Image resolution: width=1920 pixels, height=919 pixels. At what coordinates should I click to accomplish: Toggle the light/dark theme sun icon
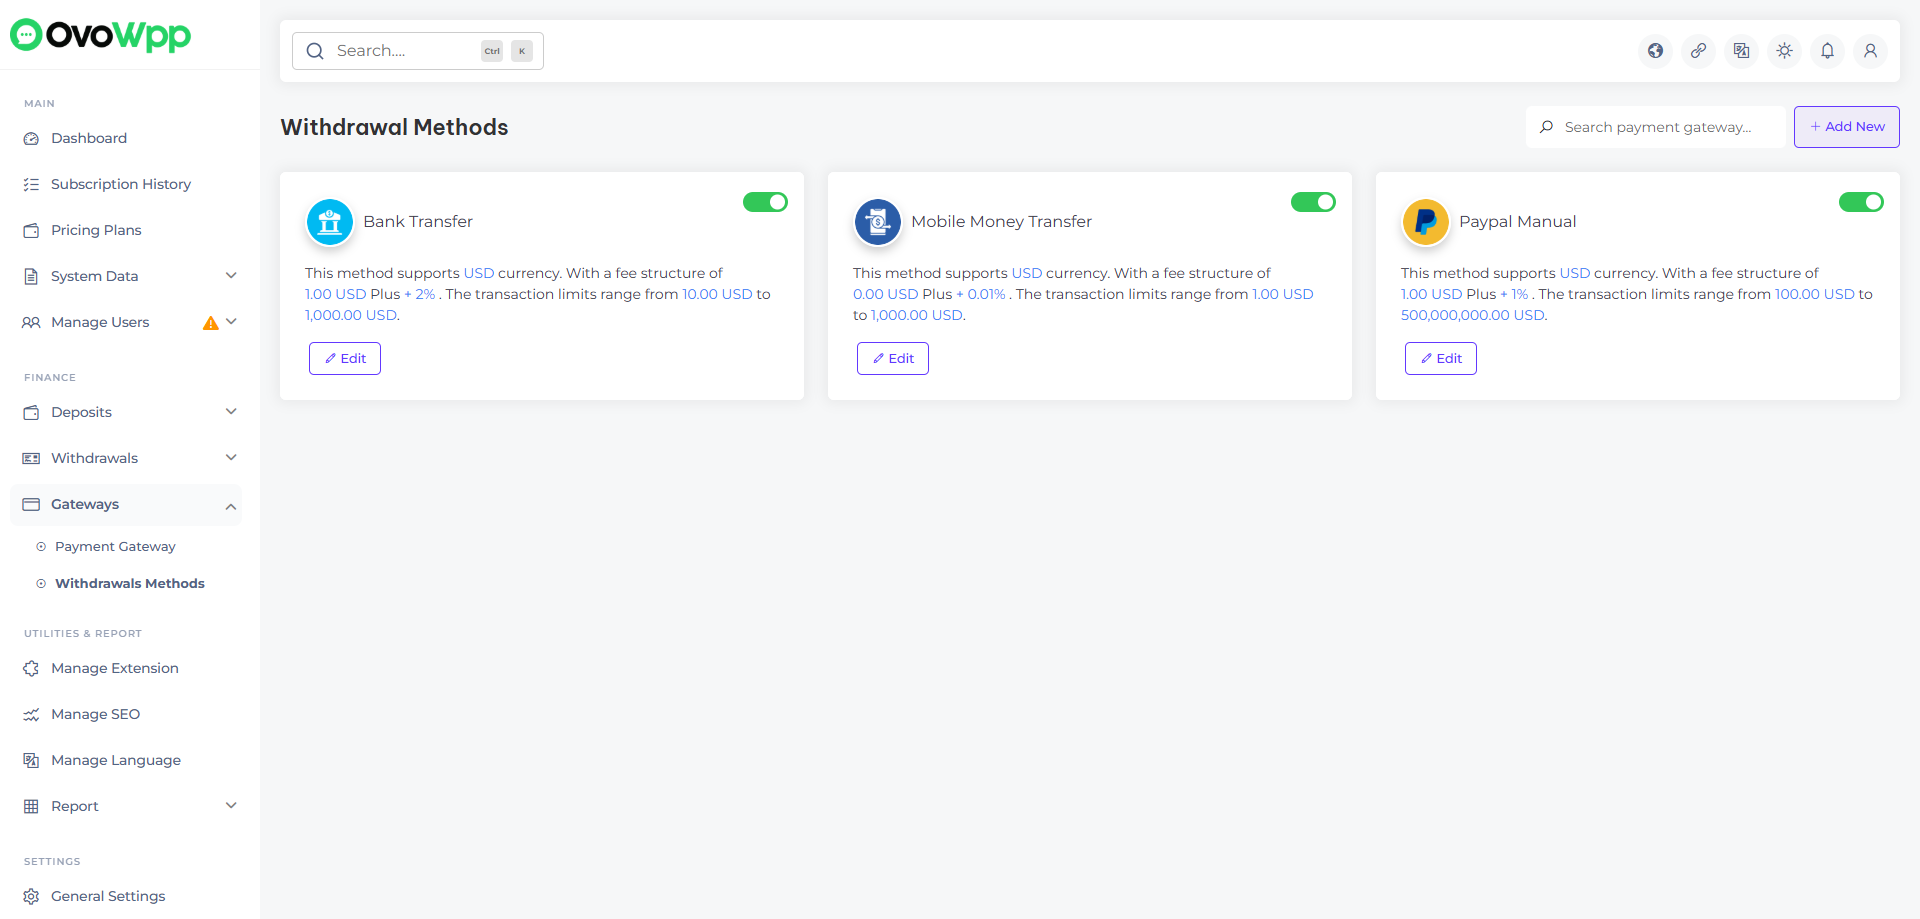coord(1784,51)
